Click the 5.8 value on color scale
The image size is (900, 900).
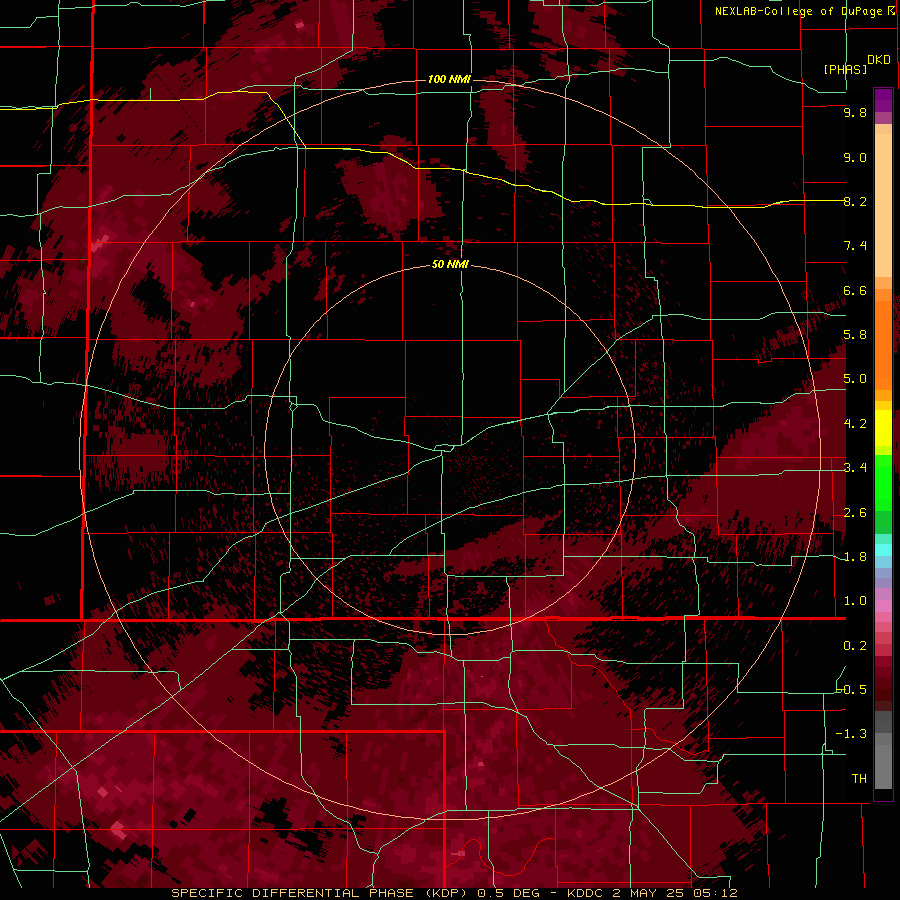(855, 335)
